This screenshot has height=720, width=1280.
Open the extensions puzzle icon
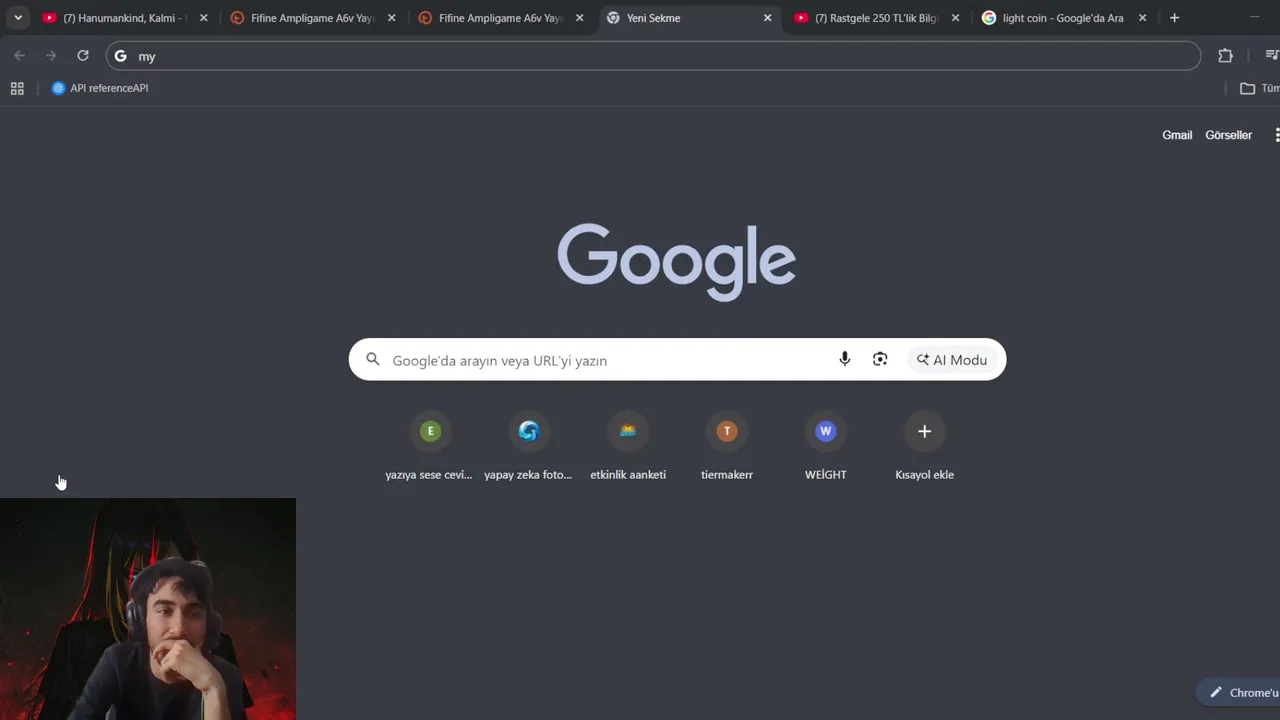coord(1225,56)
